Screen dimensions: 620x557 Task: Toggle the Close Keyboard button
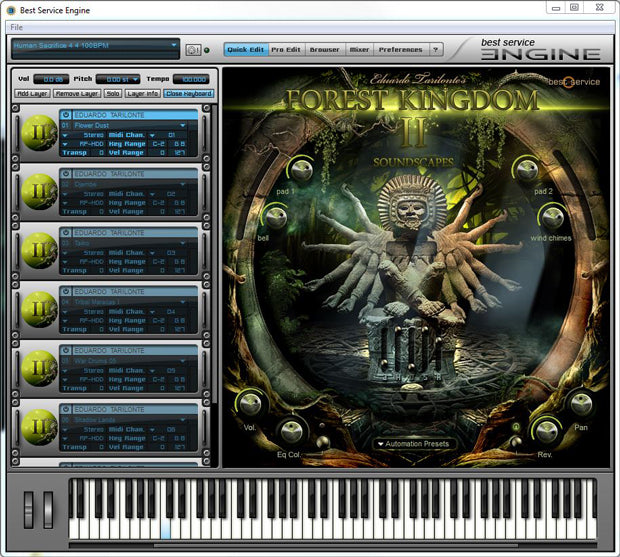pyautogui.click(x=188, y=93)
